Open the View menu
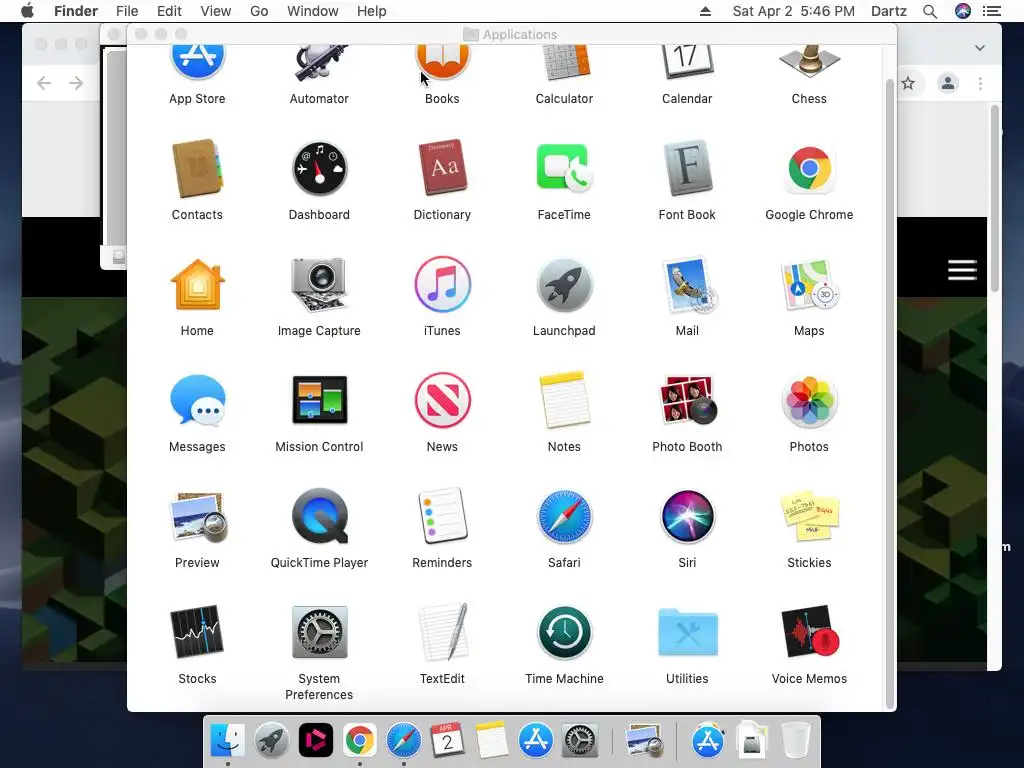The image size is (1024, 768). tap(216, 11)
